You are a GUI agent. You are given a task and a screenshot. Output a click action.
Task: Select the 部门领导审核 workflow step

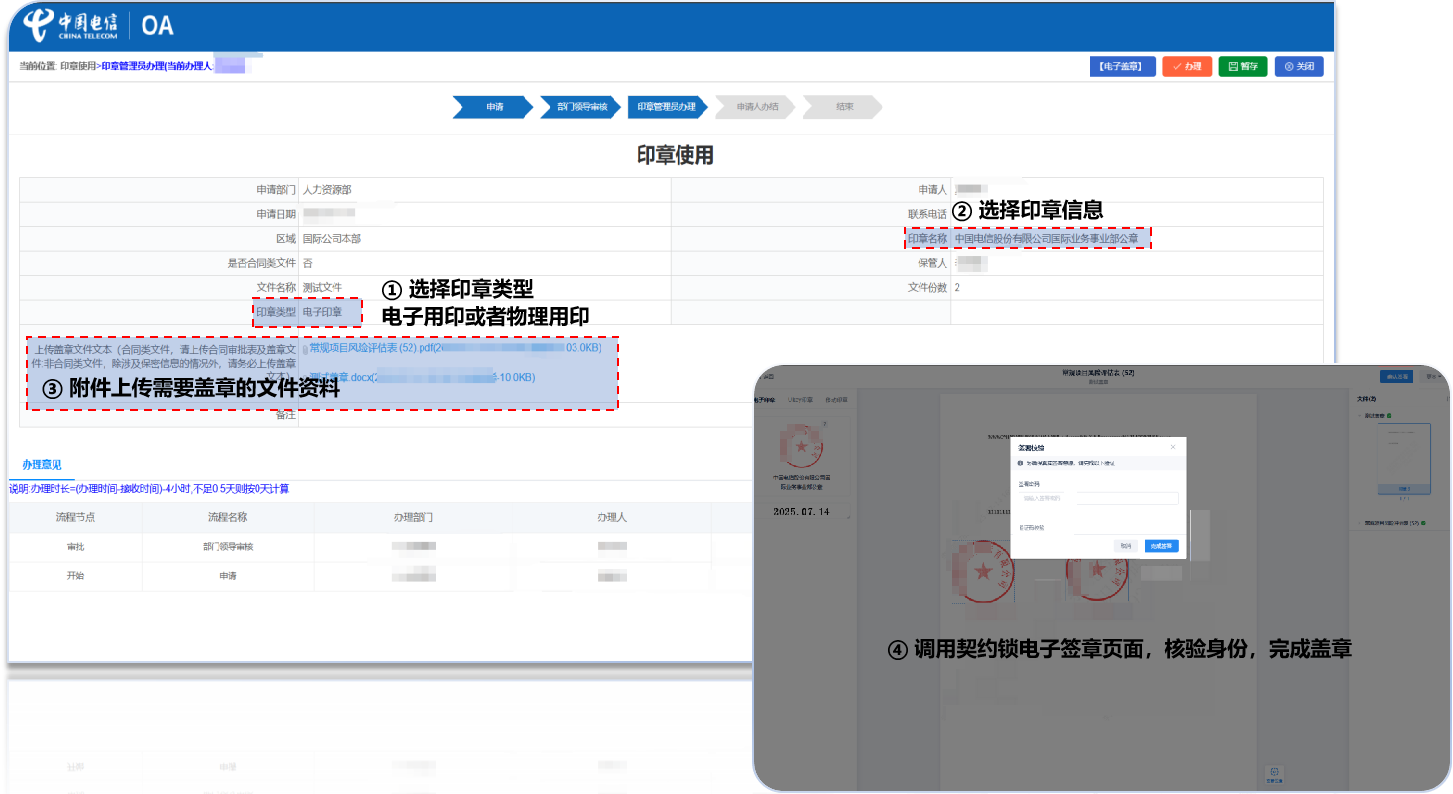click(x=581, y=107)
